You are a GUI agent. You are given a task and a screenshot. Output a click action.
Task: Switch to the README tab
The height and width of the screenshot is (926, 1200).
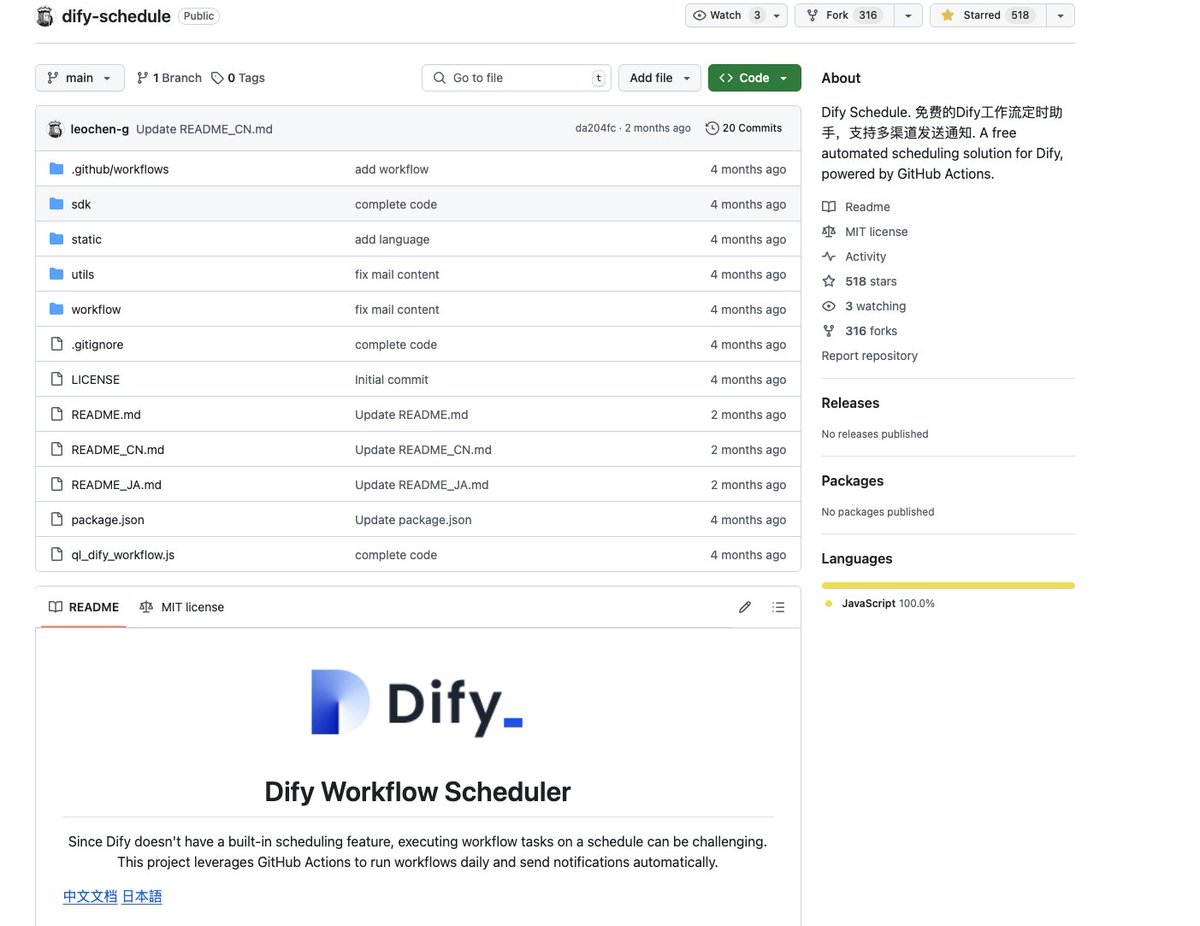point(84,607)
